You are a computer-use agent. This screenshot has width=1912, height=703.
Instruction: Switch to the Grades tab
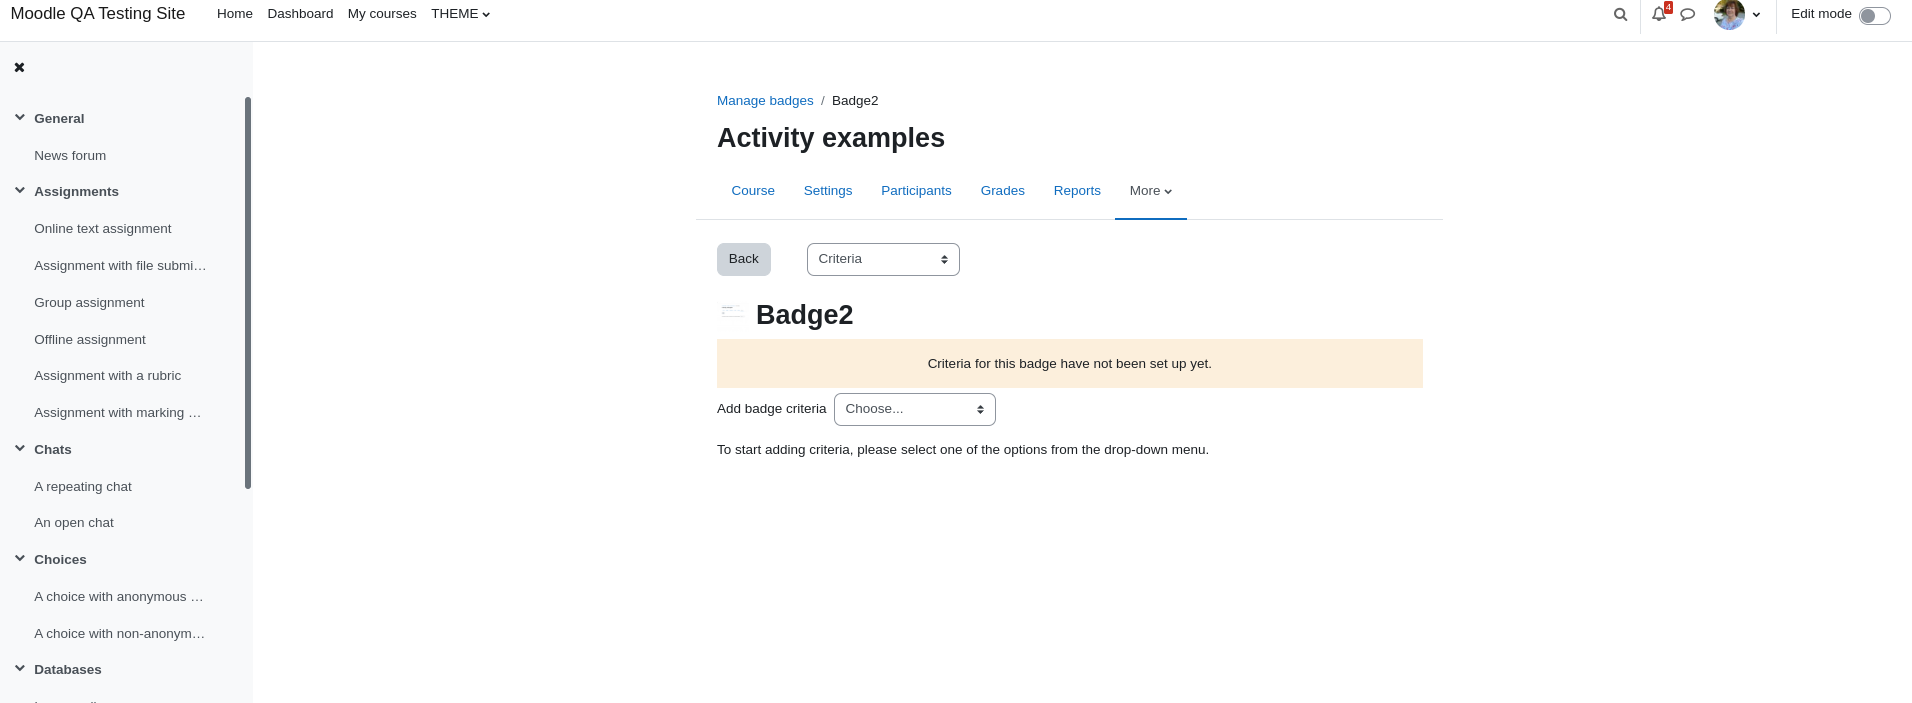1002,191
